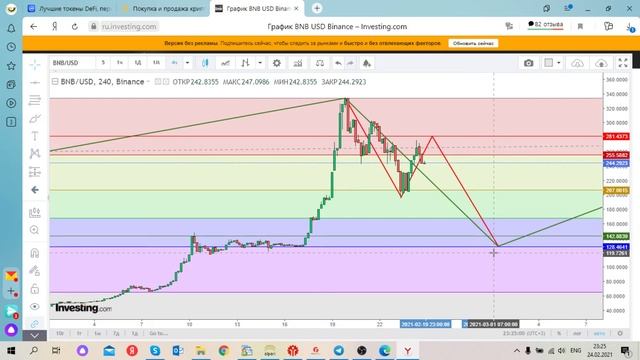
Task: Switch to the DeFi tokens browser tab
Action: (x=69, y=8)
